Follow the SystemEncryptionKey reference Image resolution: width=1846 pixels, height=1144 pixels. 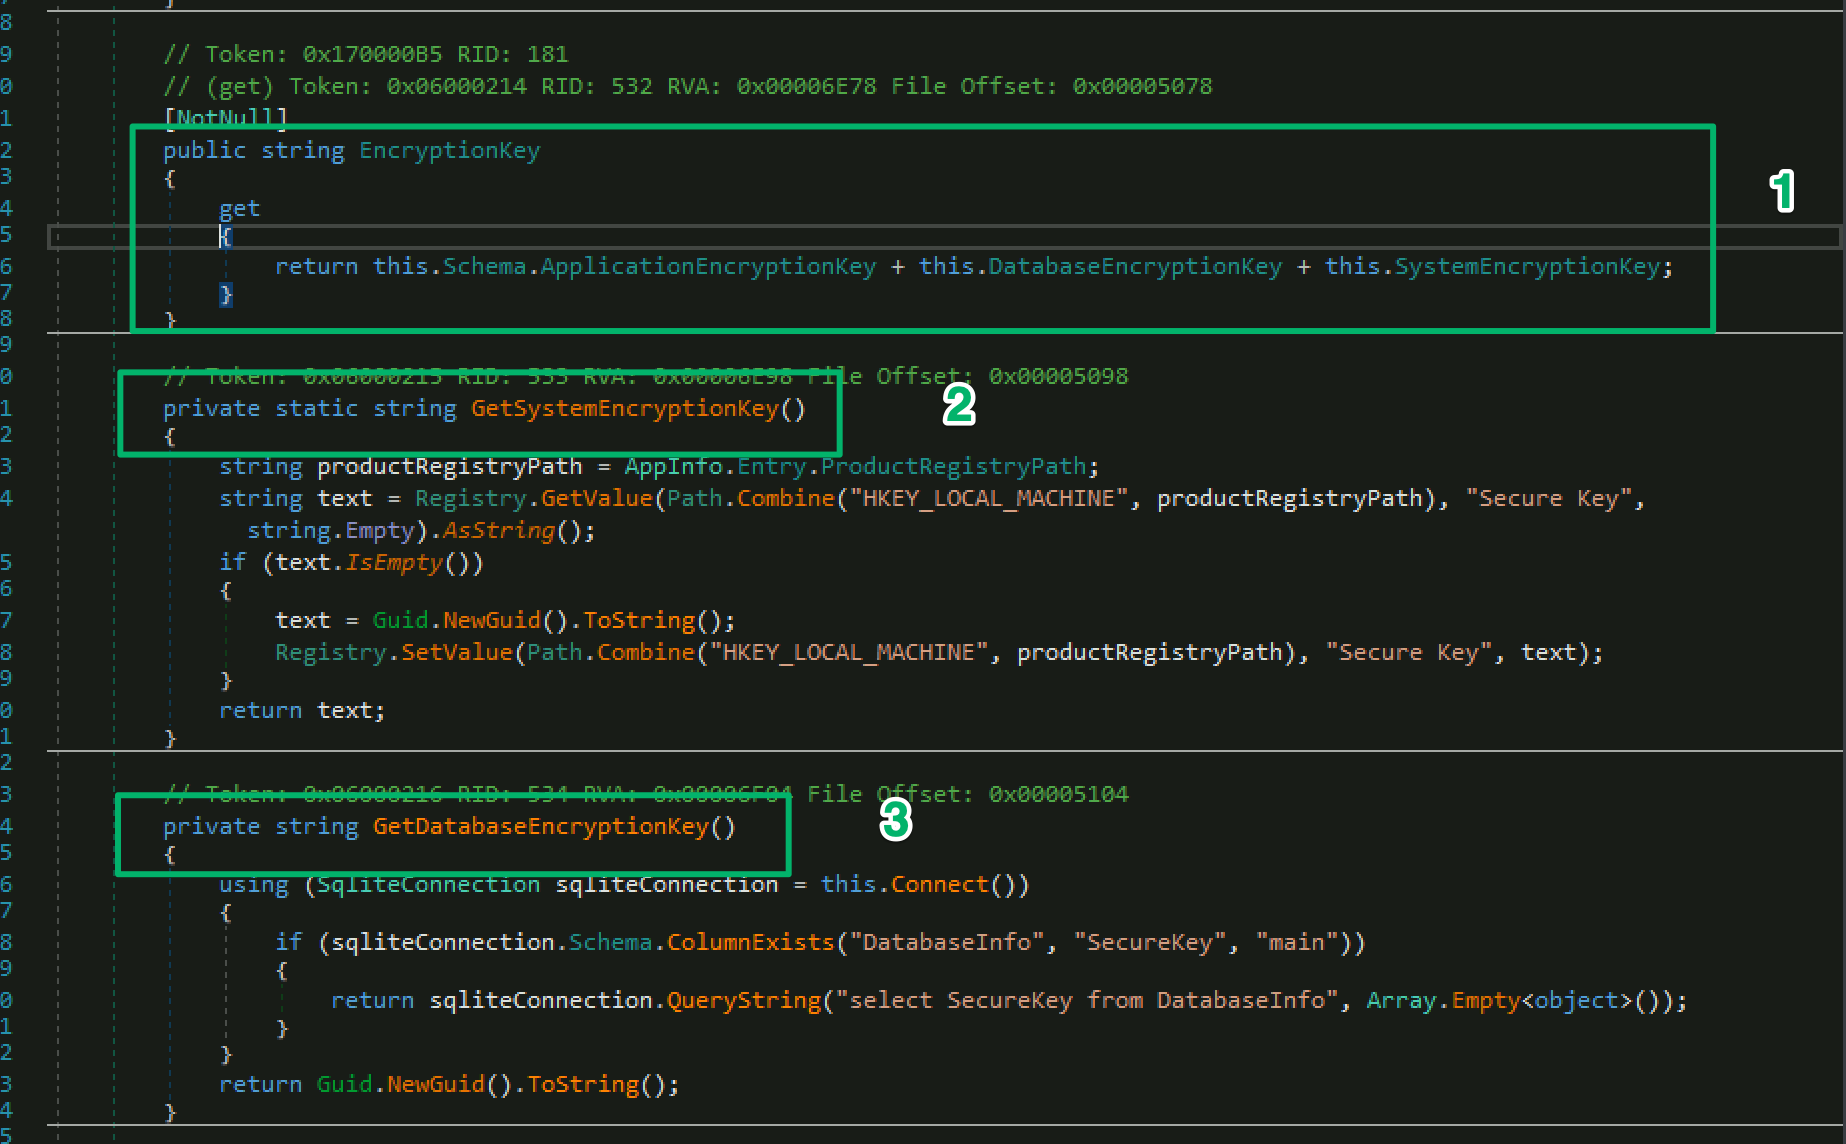pos(1527,267)
